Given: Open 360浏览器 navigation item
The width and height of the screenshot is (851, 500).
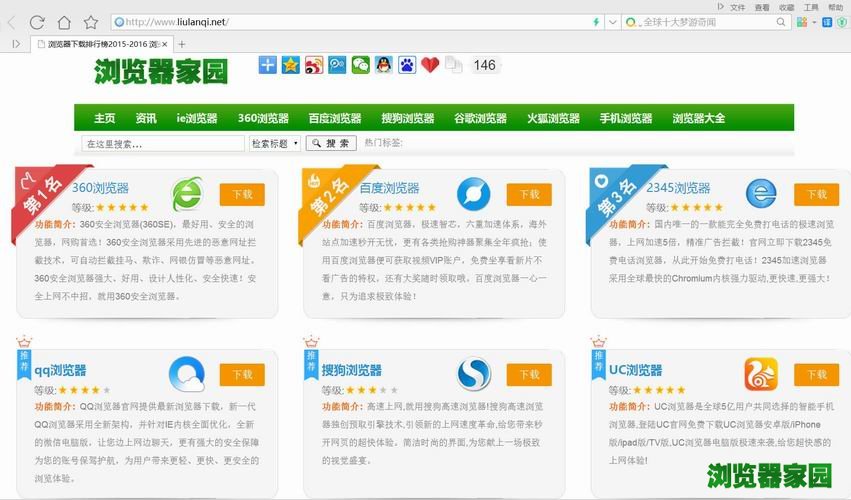Looking at the screenshot, I should [263, 118].
